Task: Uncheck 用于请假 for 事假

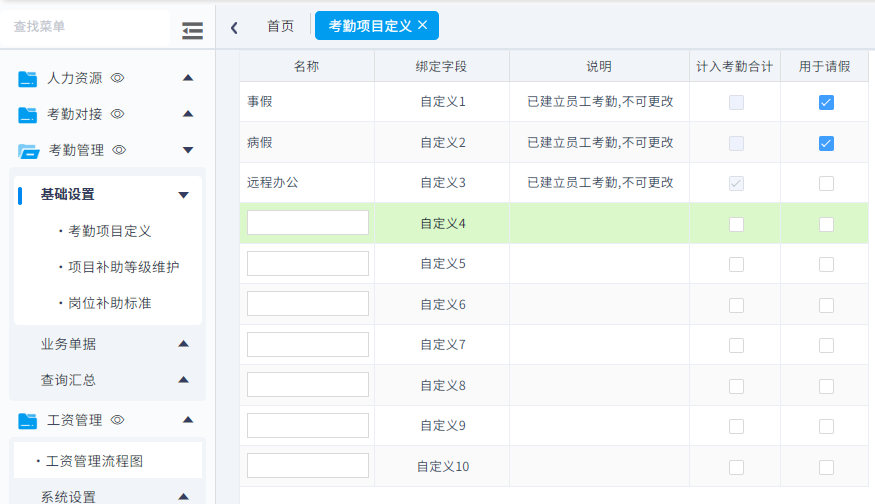Action: (826, 103)
